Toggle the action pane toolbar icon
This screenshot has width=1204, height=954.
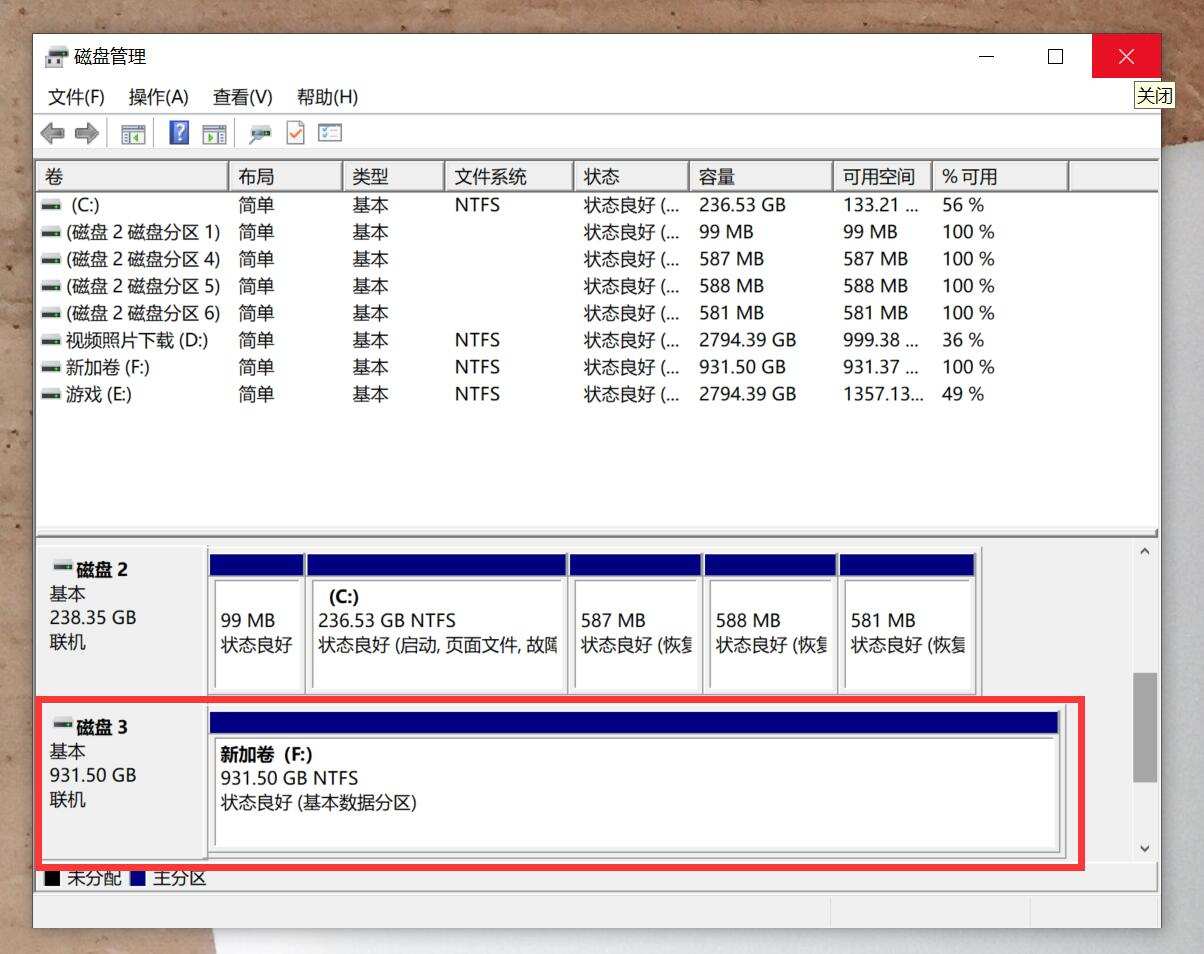coord(214,132)
